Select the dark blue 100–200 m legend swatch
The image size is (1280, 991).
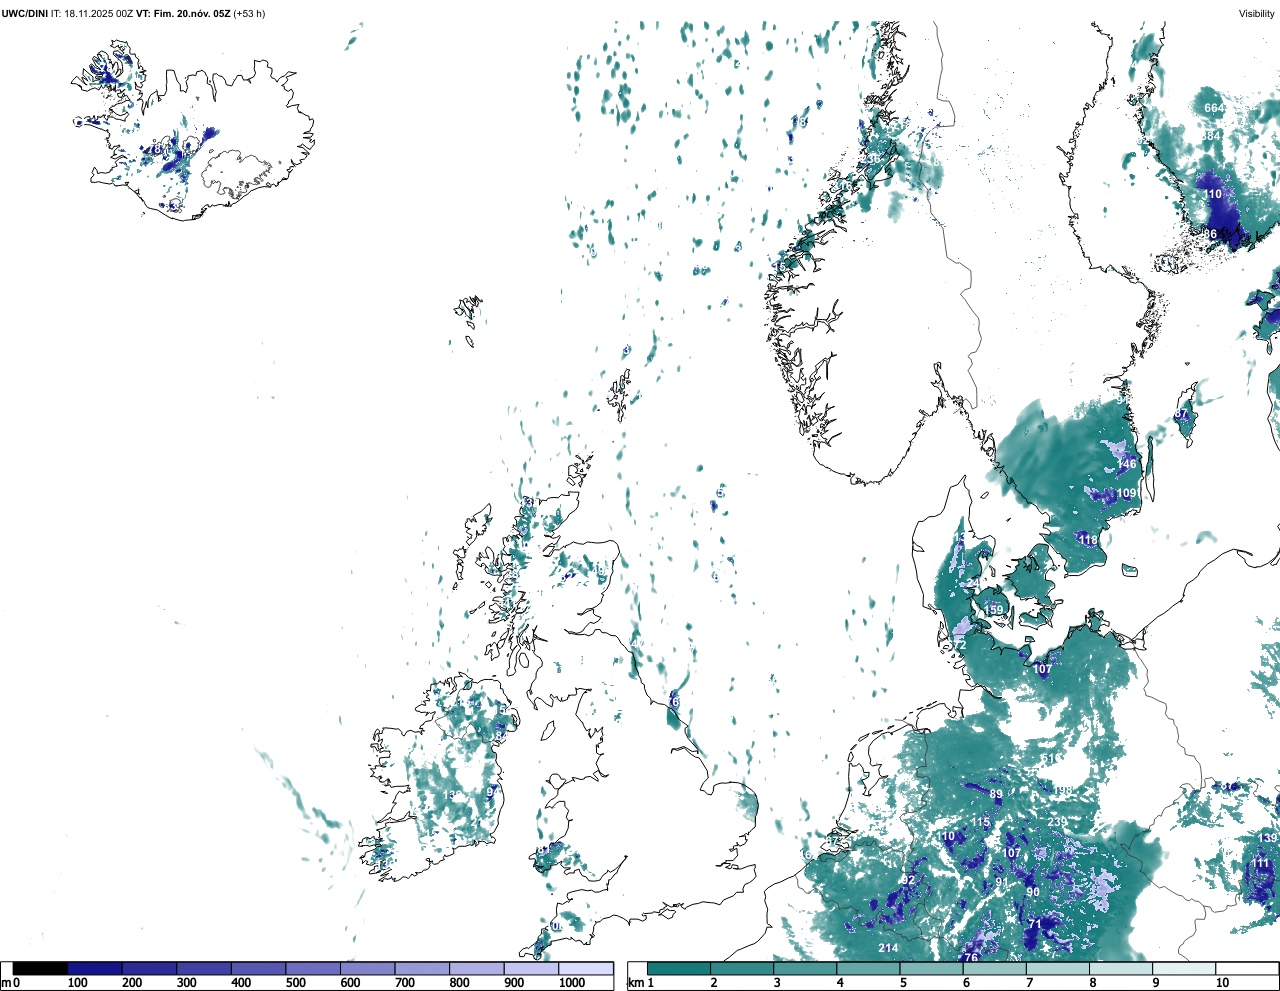95,968
